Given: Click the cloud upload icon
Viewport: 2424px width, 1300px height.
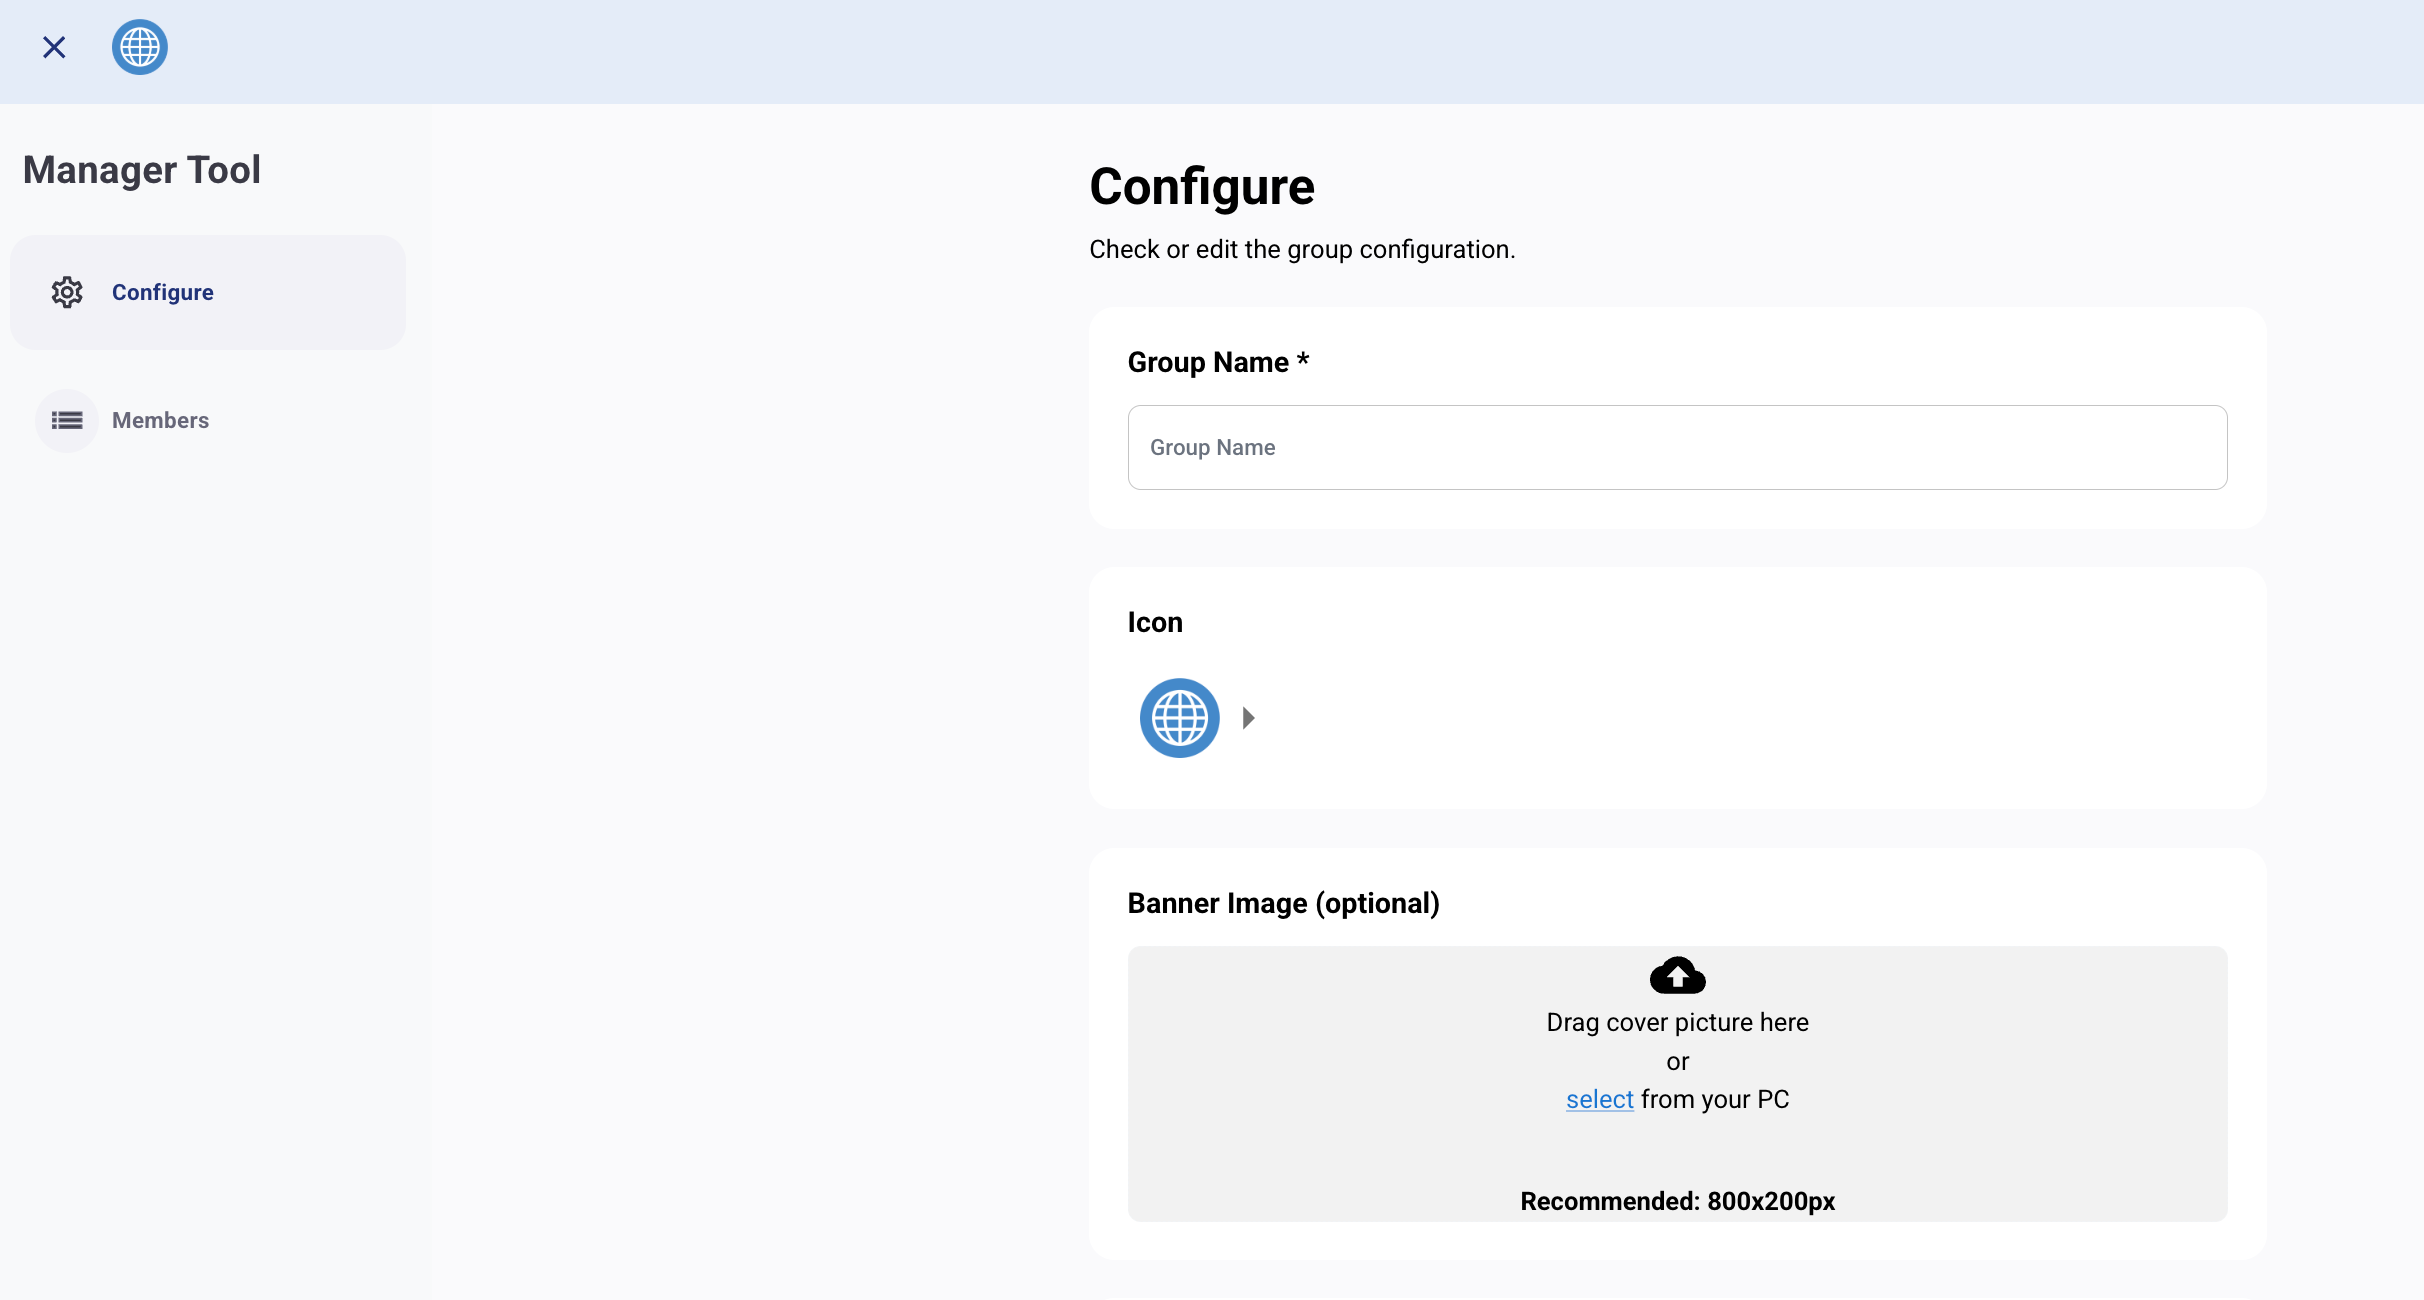Looking at the screenshot, I should 1677,975.
